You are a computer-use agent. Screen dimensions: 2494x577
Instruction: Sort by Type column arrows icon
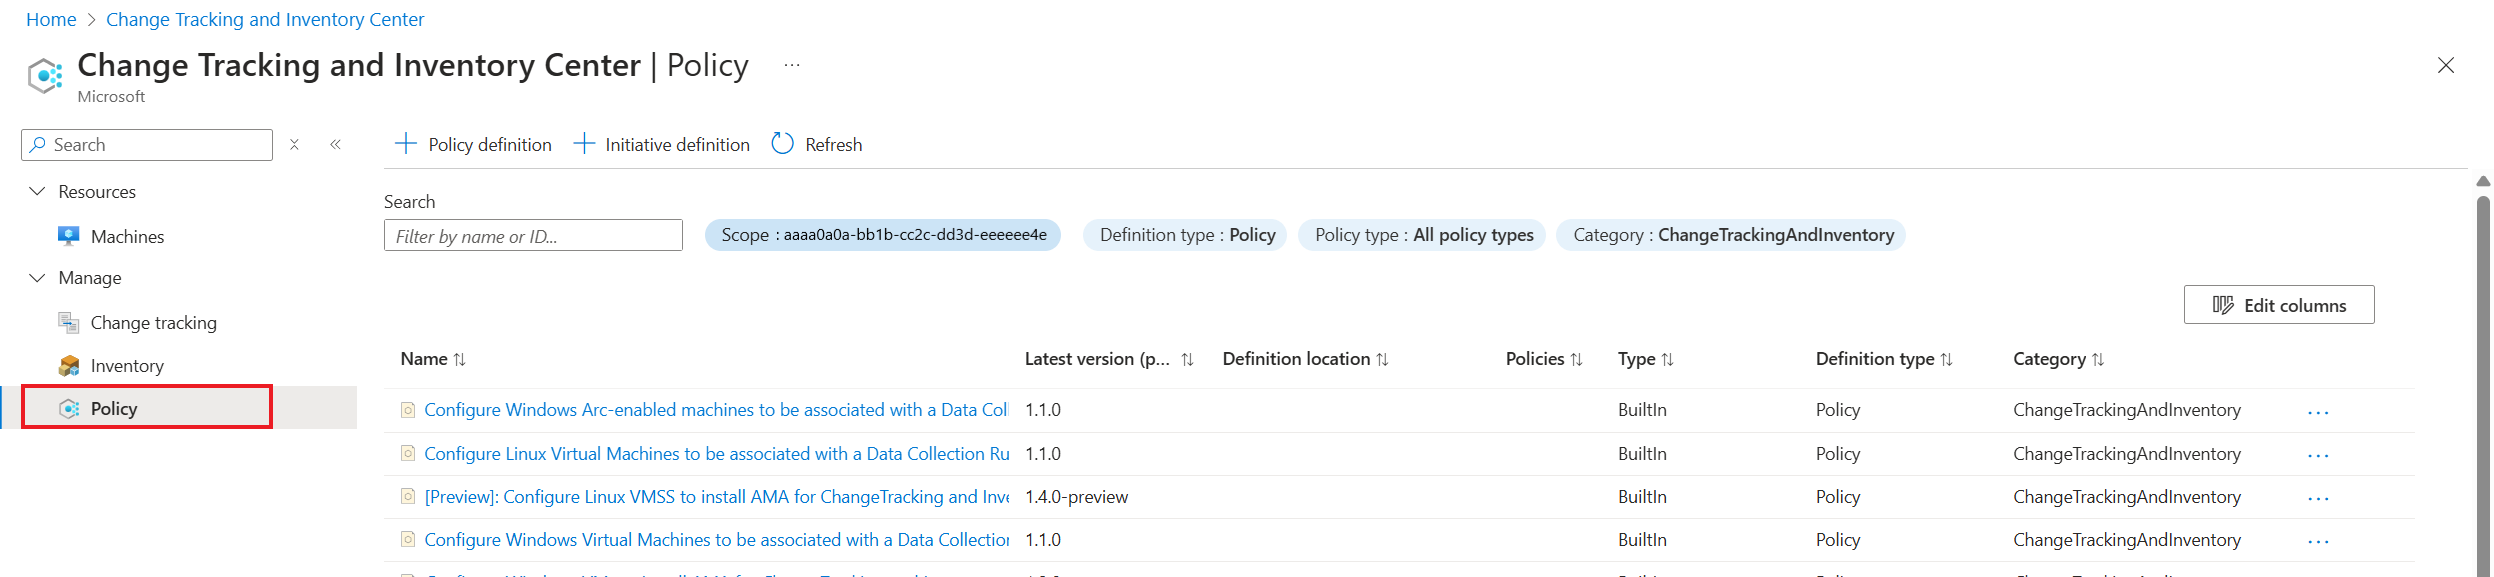pyautogui.click(x=1668, y=359)
